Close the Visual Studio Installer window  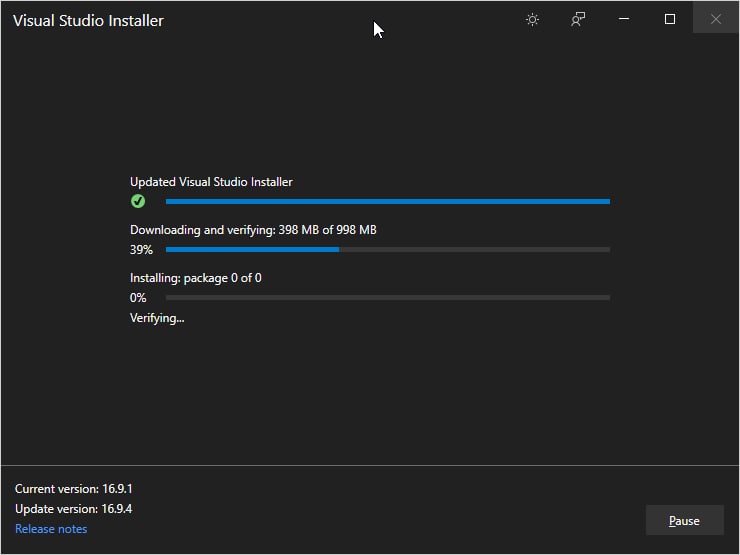(x=716, y=19)
